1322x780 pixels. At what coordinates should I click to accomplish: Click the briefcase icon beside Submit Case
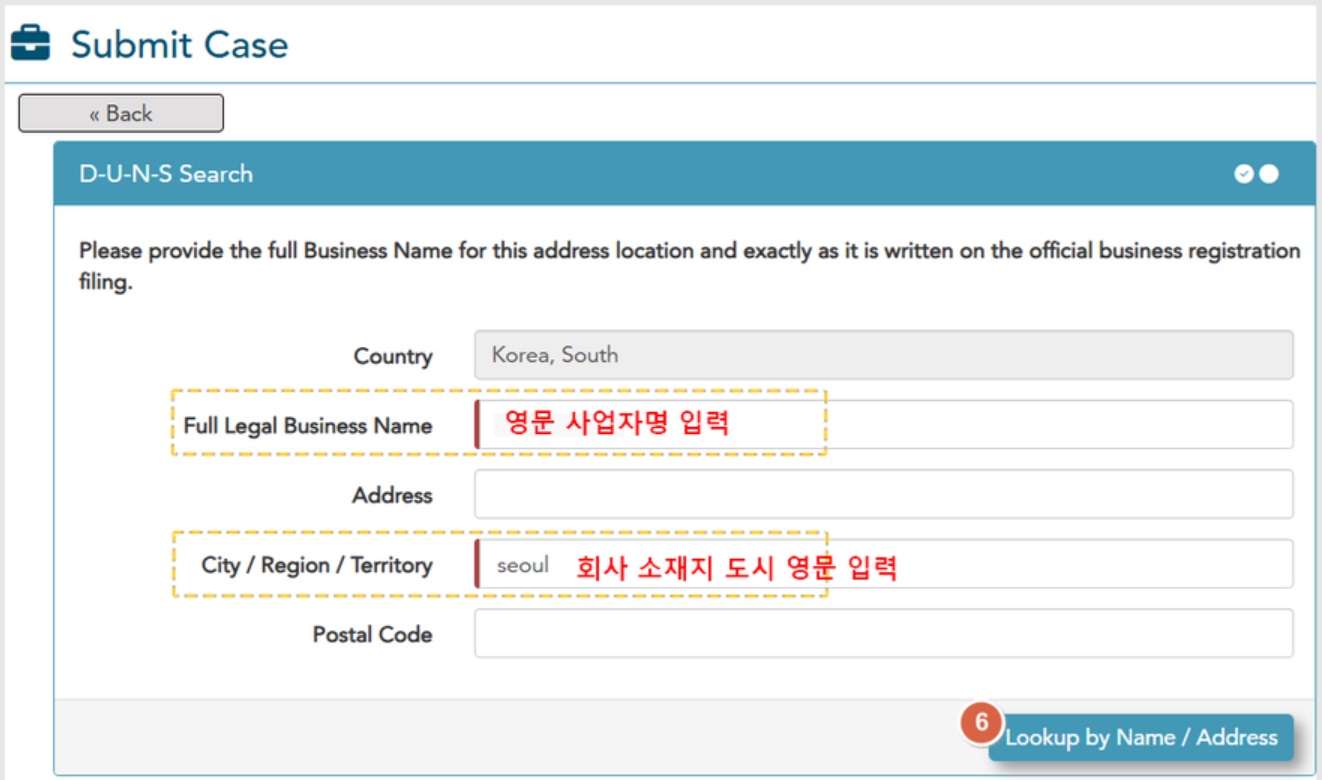[30, 44]
